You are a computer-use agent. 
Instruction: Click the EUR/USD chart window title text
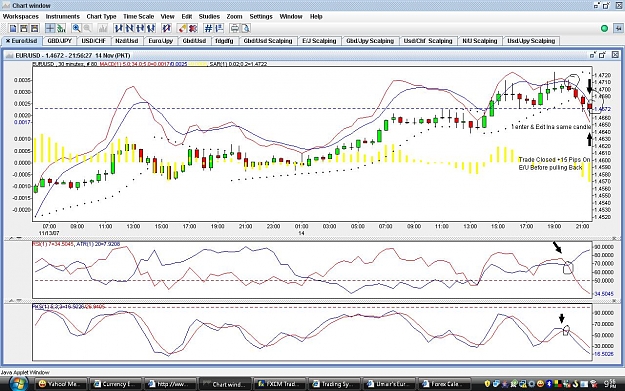point(73,55)
